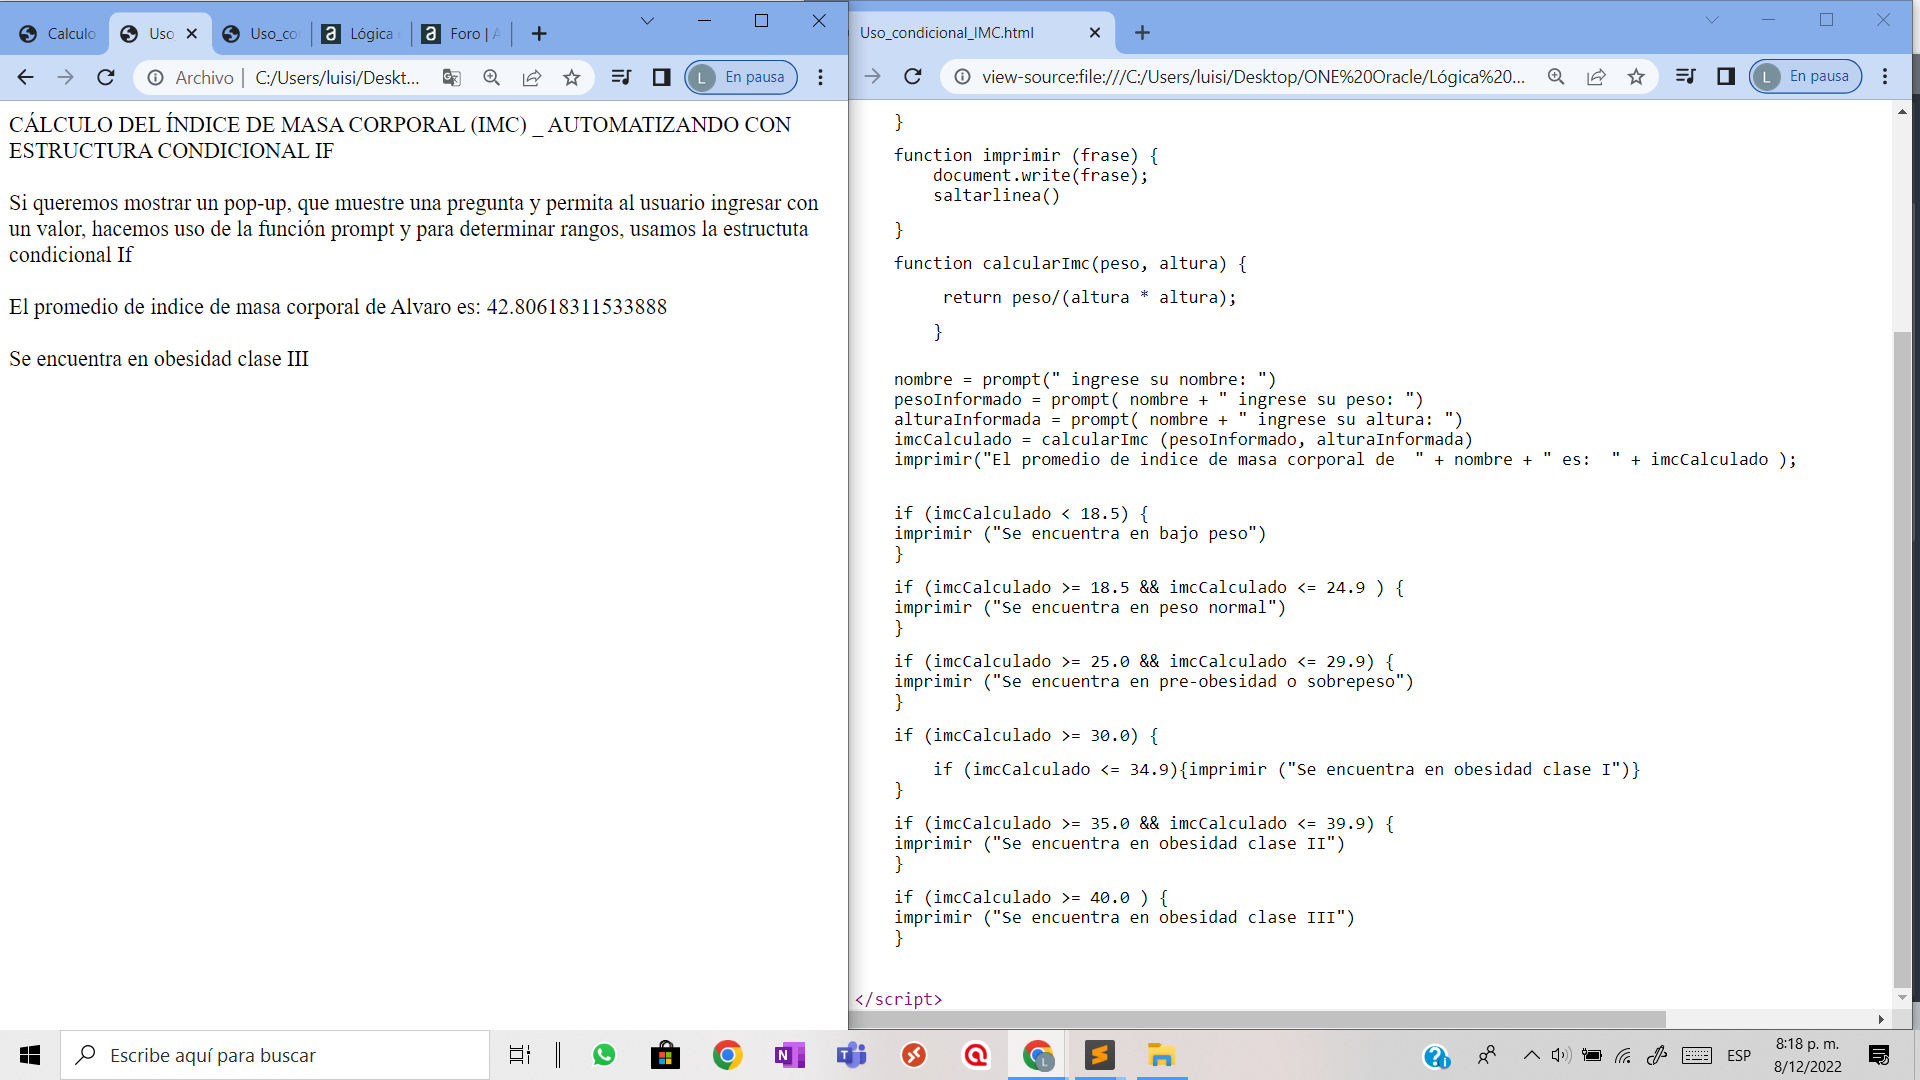
Task: Open Chrome menu in right browser
Action: click(x=1885, y=76)
